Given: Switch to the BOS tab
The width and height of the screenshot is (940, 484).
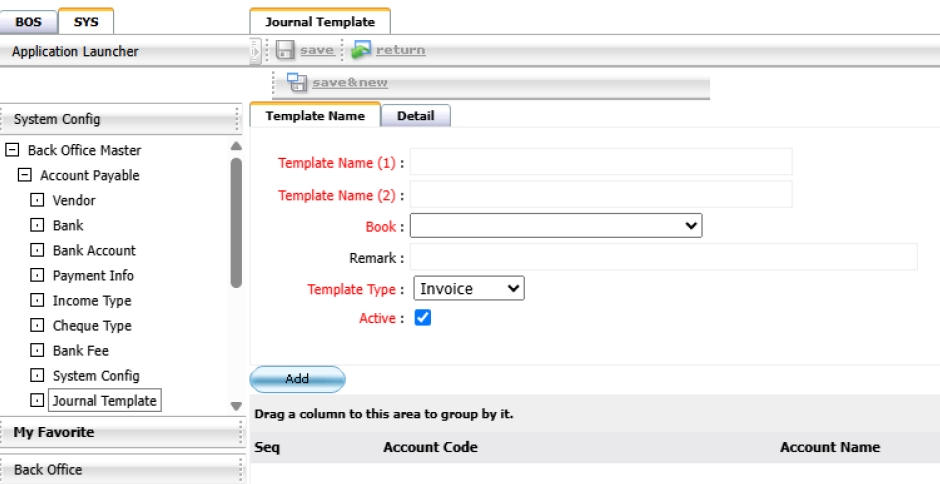Looking at the screenshot, I should 28,21.
